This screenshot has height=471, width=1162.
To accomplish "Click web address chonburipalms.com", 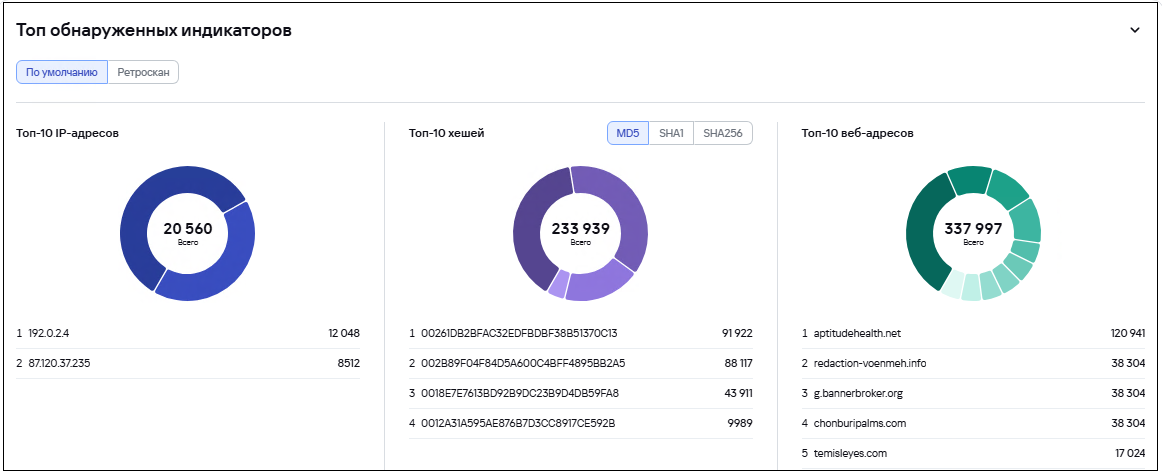I will coord(860,424).
